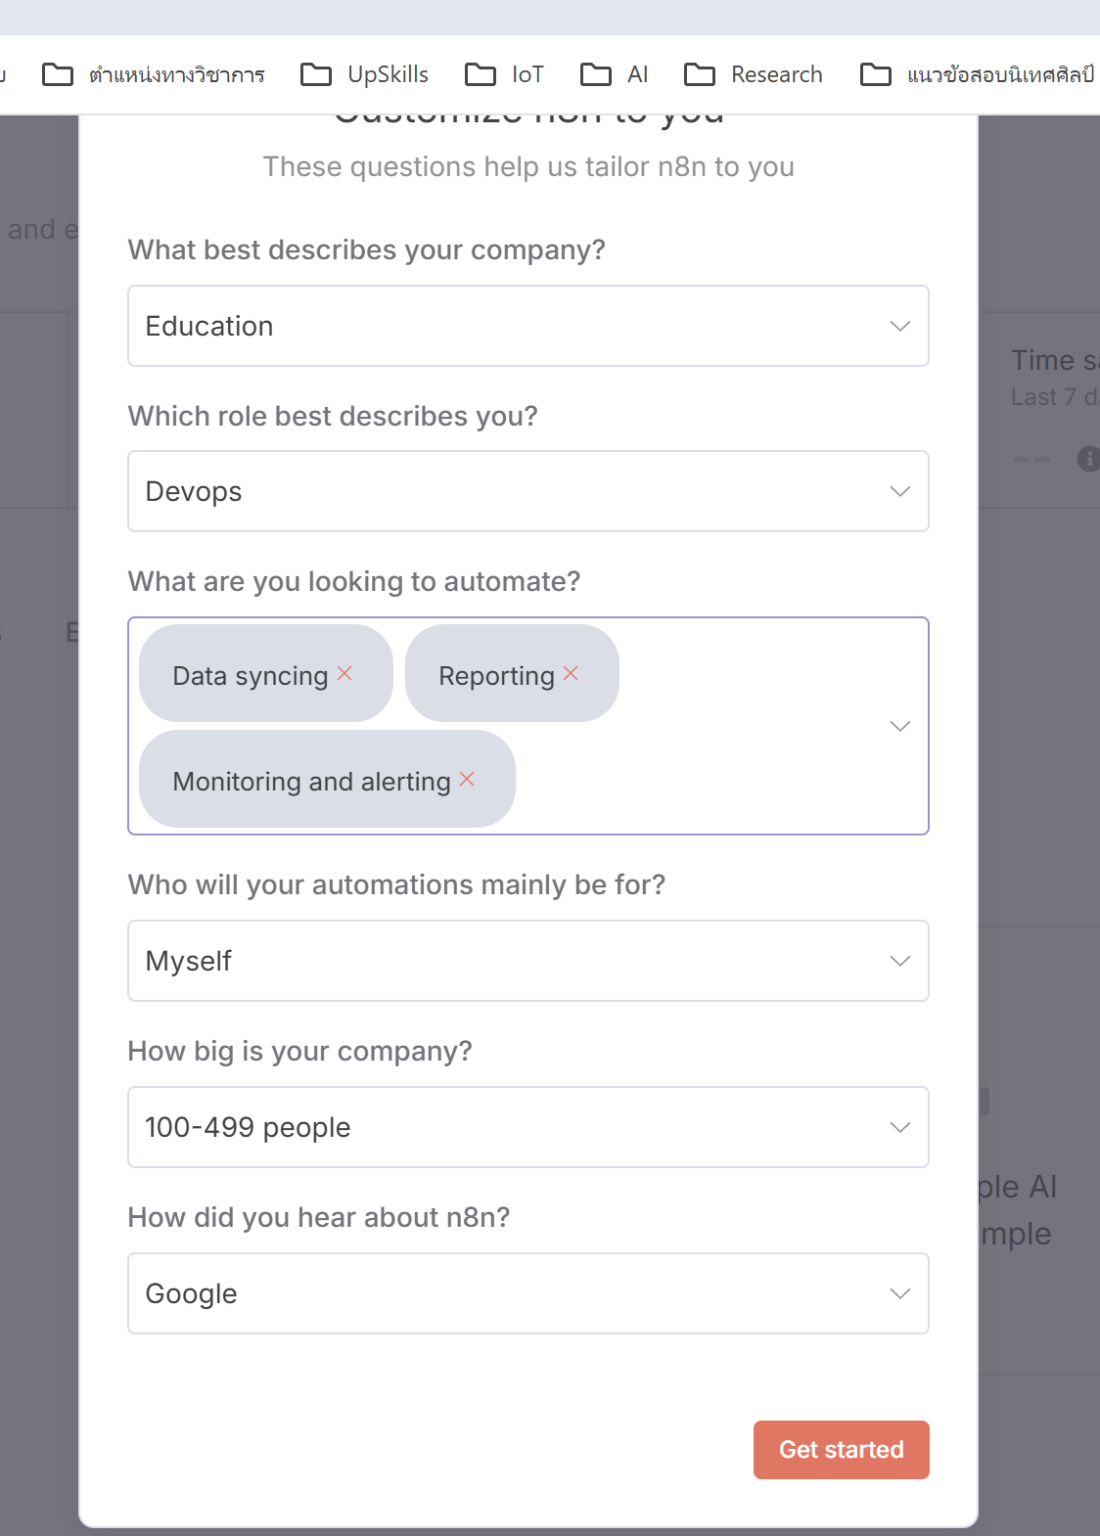1100x1536 pixels.
Task: Click the Reporting tag label
Action: [496, 676]
